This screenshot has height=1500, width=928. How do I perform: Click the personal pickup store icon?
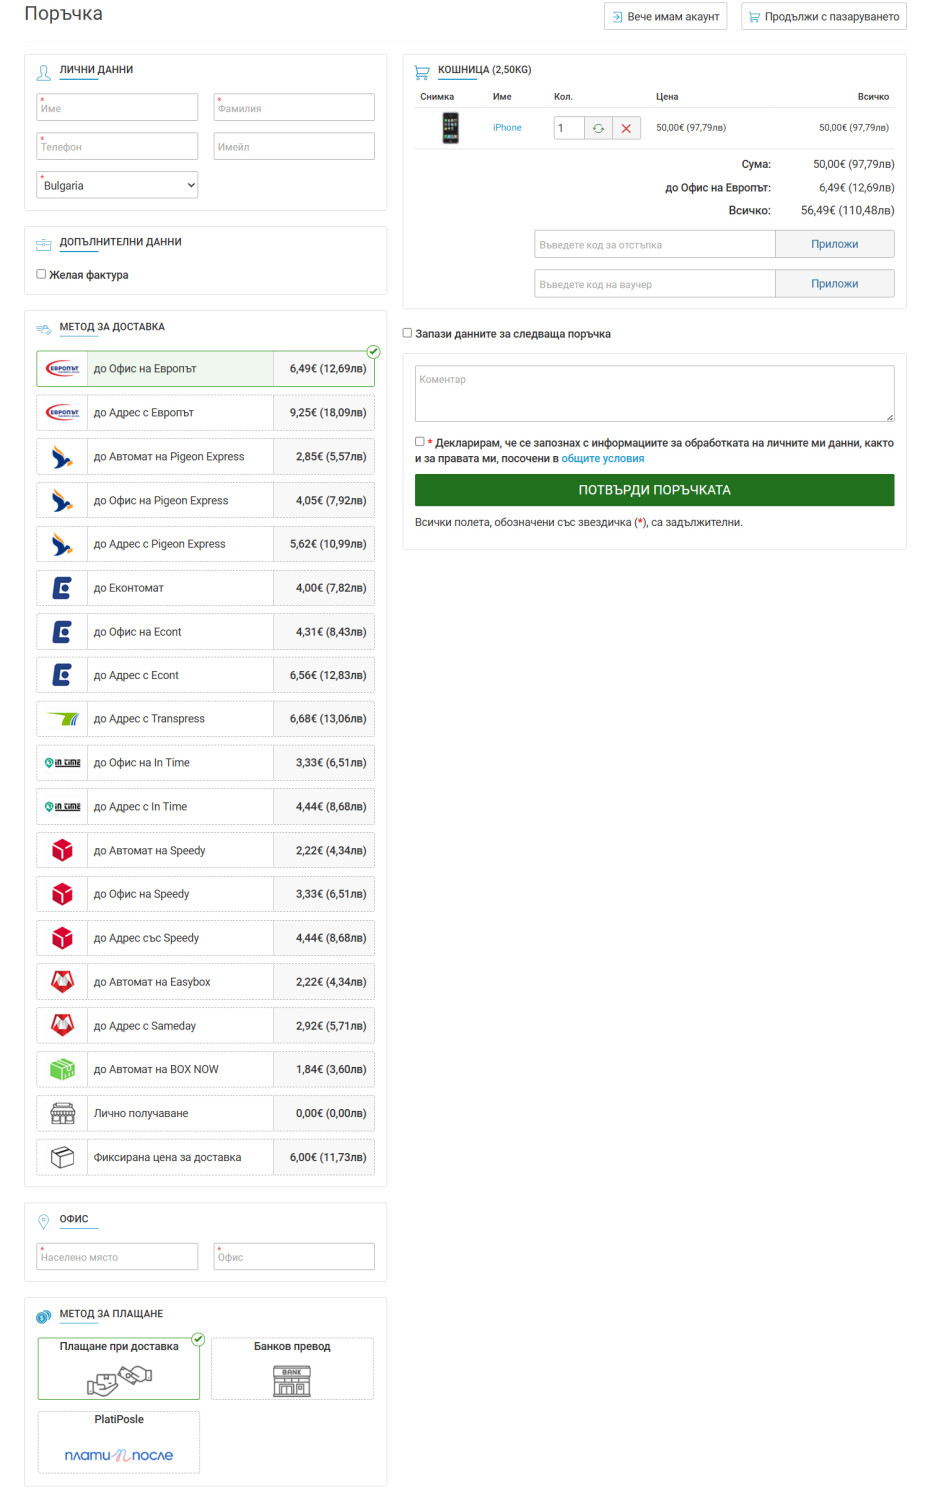(x=62, y=1113)
